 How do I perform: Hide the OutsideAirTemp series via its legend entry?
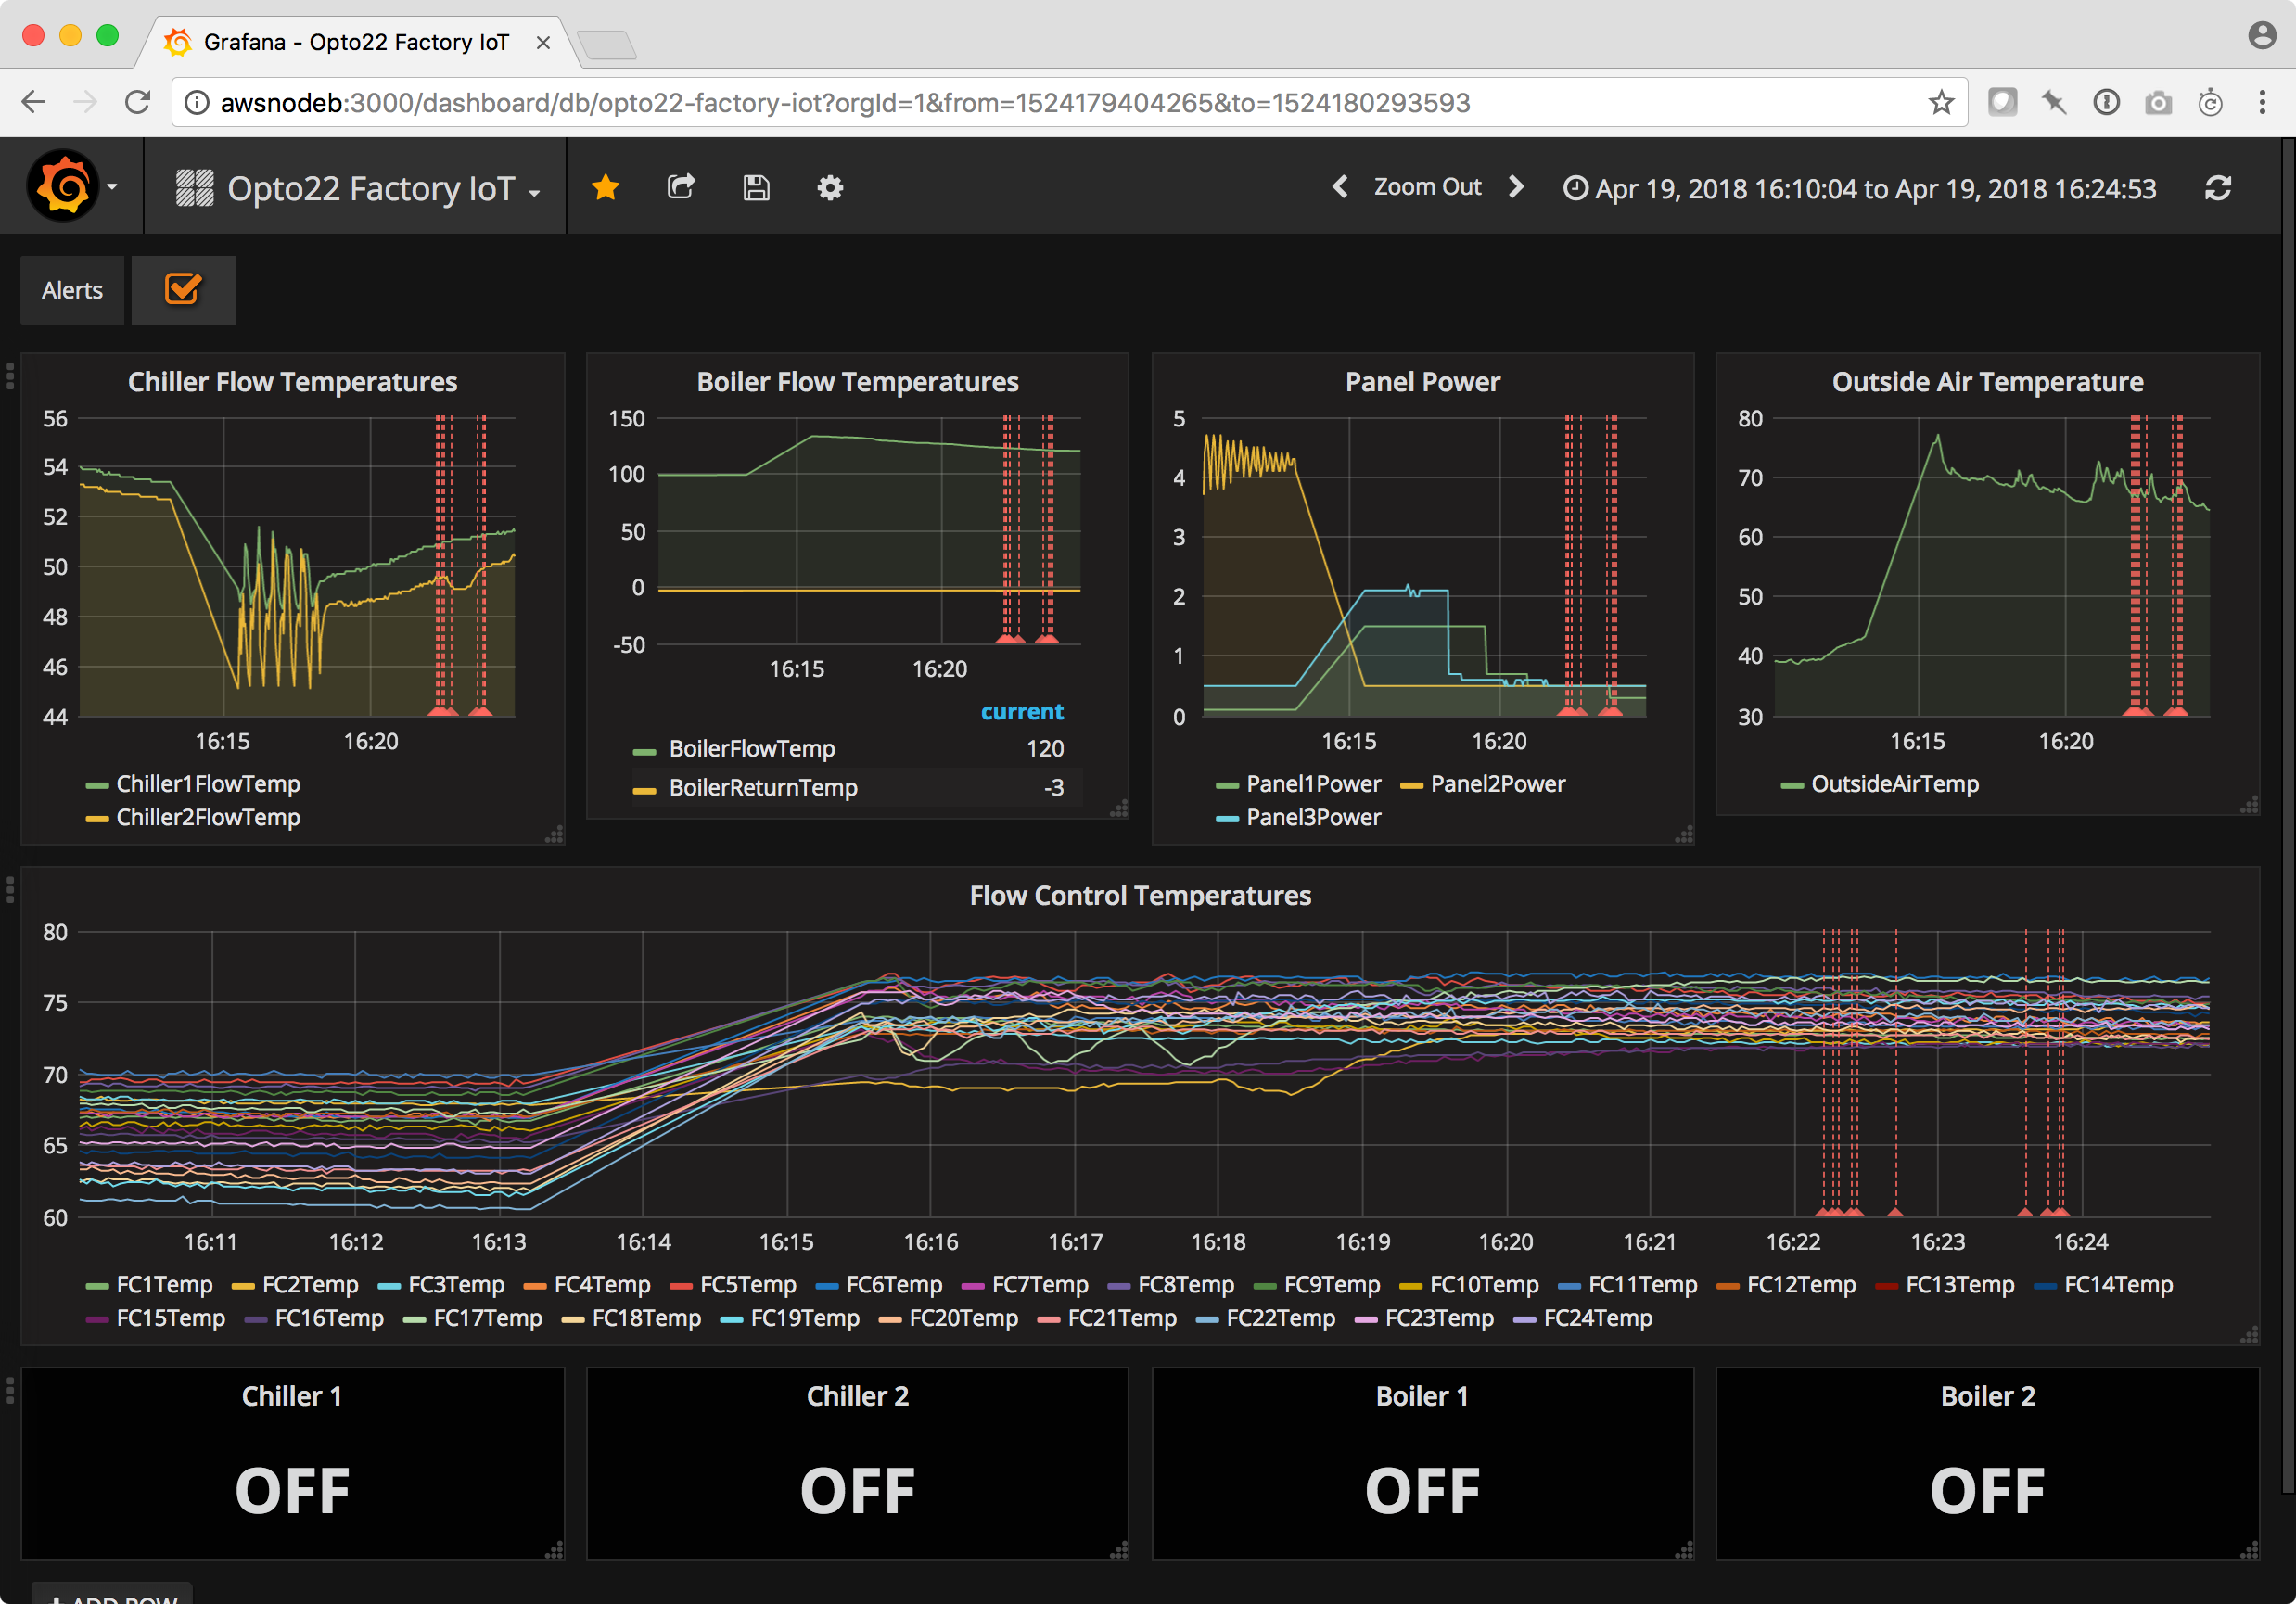(x=1895, y=784)
